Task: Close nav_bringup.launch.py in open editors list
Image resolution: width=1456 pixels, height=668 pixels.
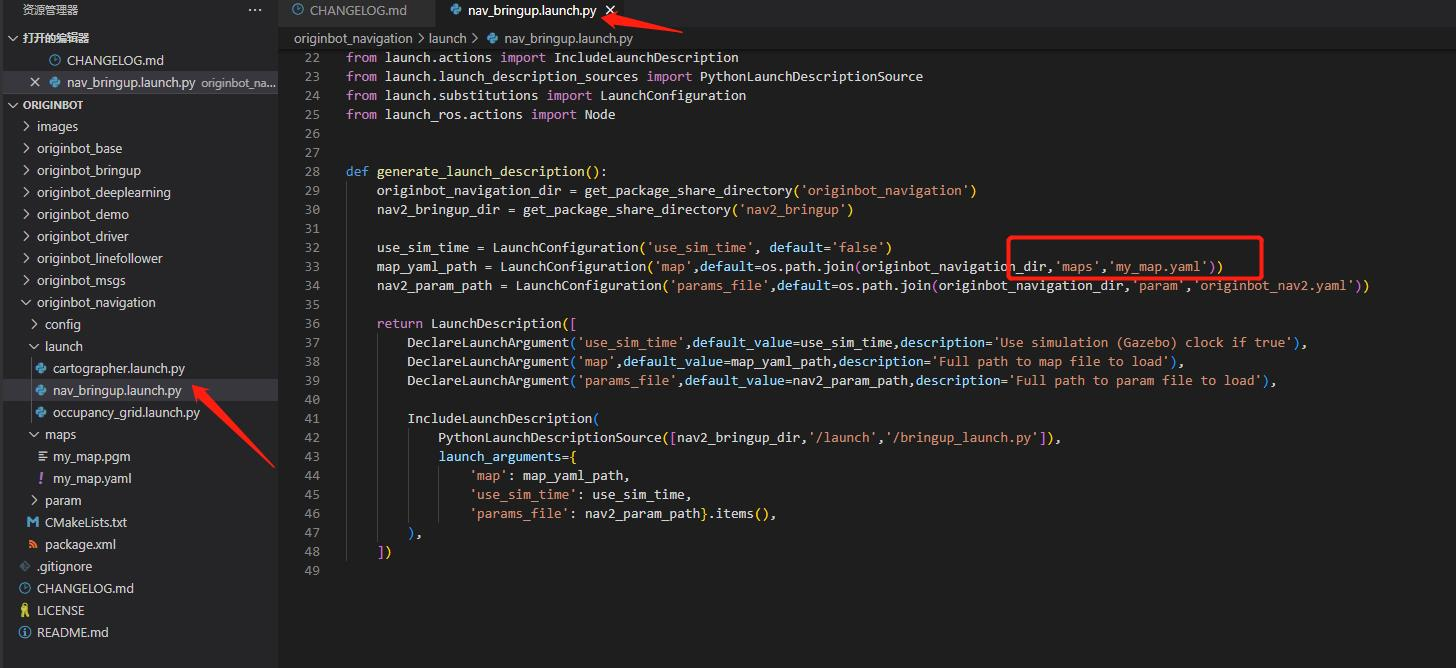Action: click(x=36, y=82)
